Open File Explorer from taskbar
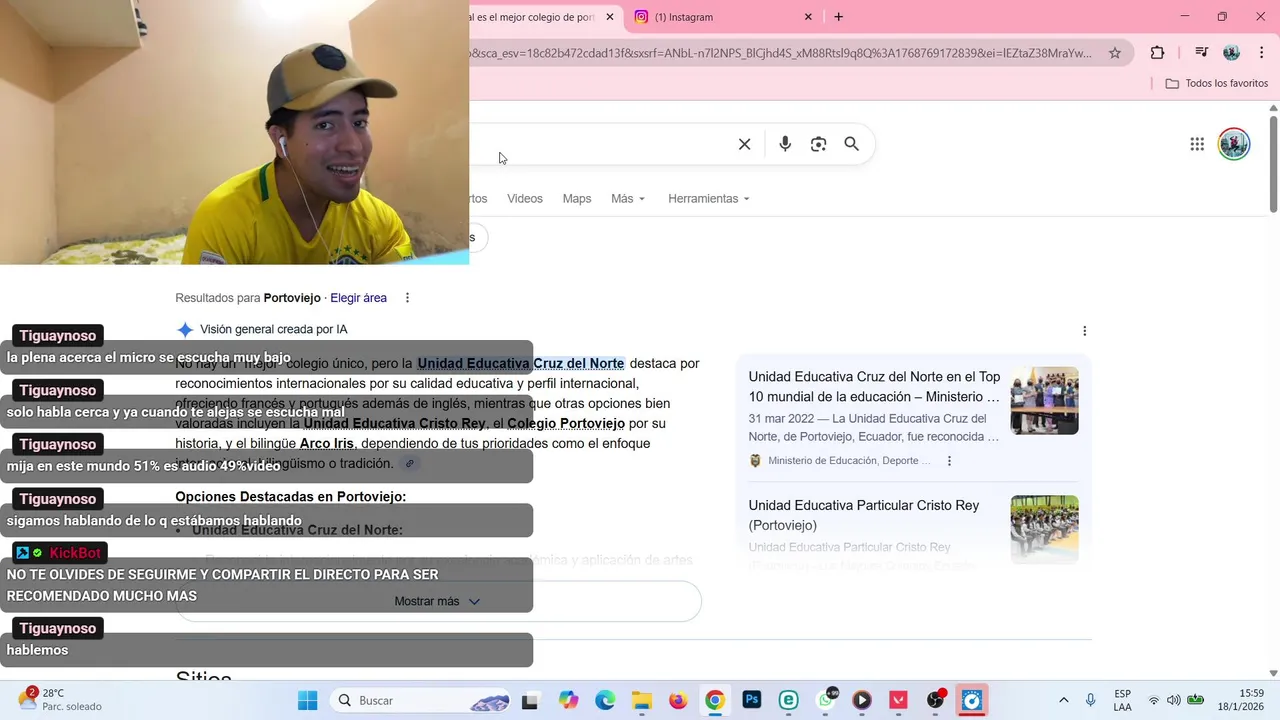This screenshot has height=720, width=1280. point(641,701)
